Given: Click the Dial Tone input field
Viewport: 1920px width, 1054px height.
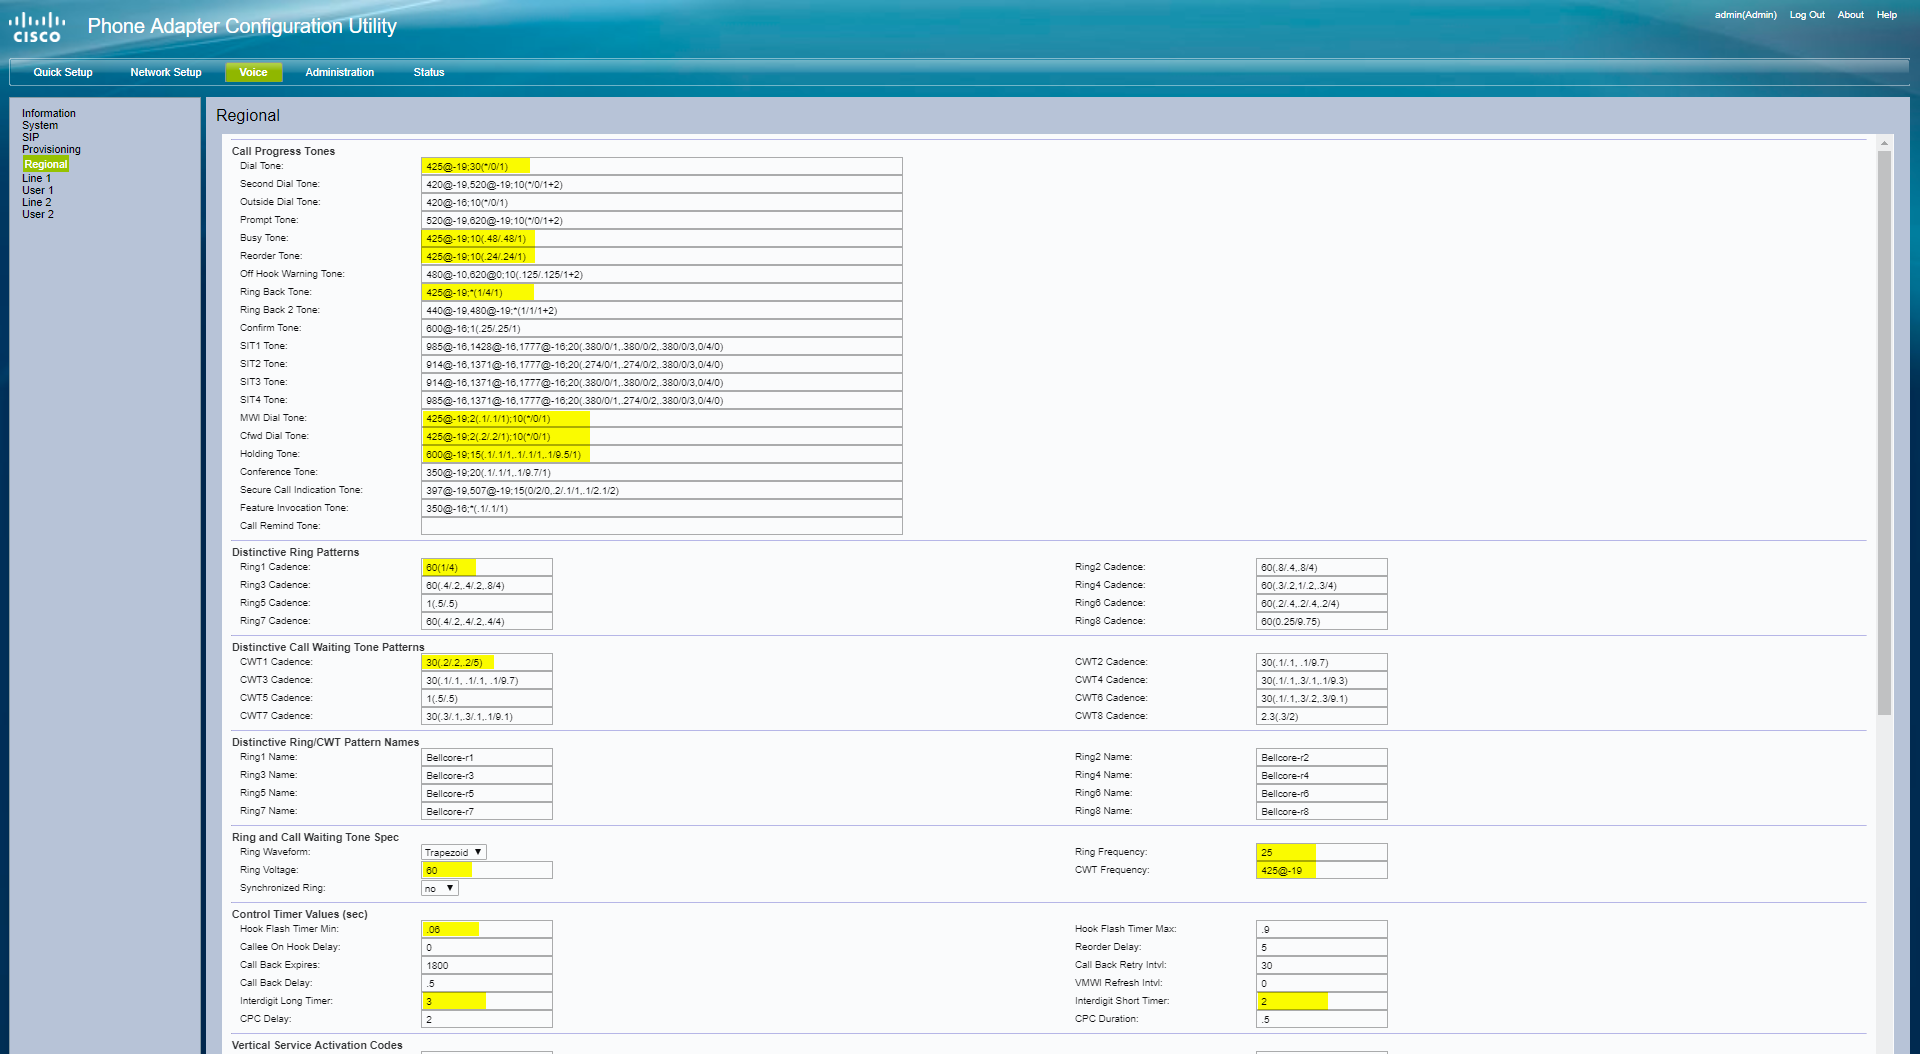Looking at the screenshot, I should [661, 166].
